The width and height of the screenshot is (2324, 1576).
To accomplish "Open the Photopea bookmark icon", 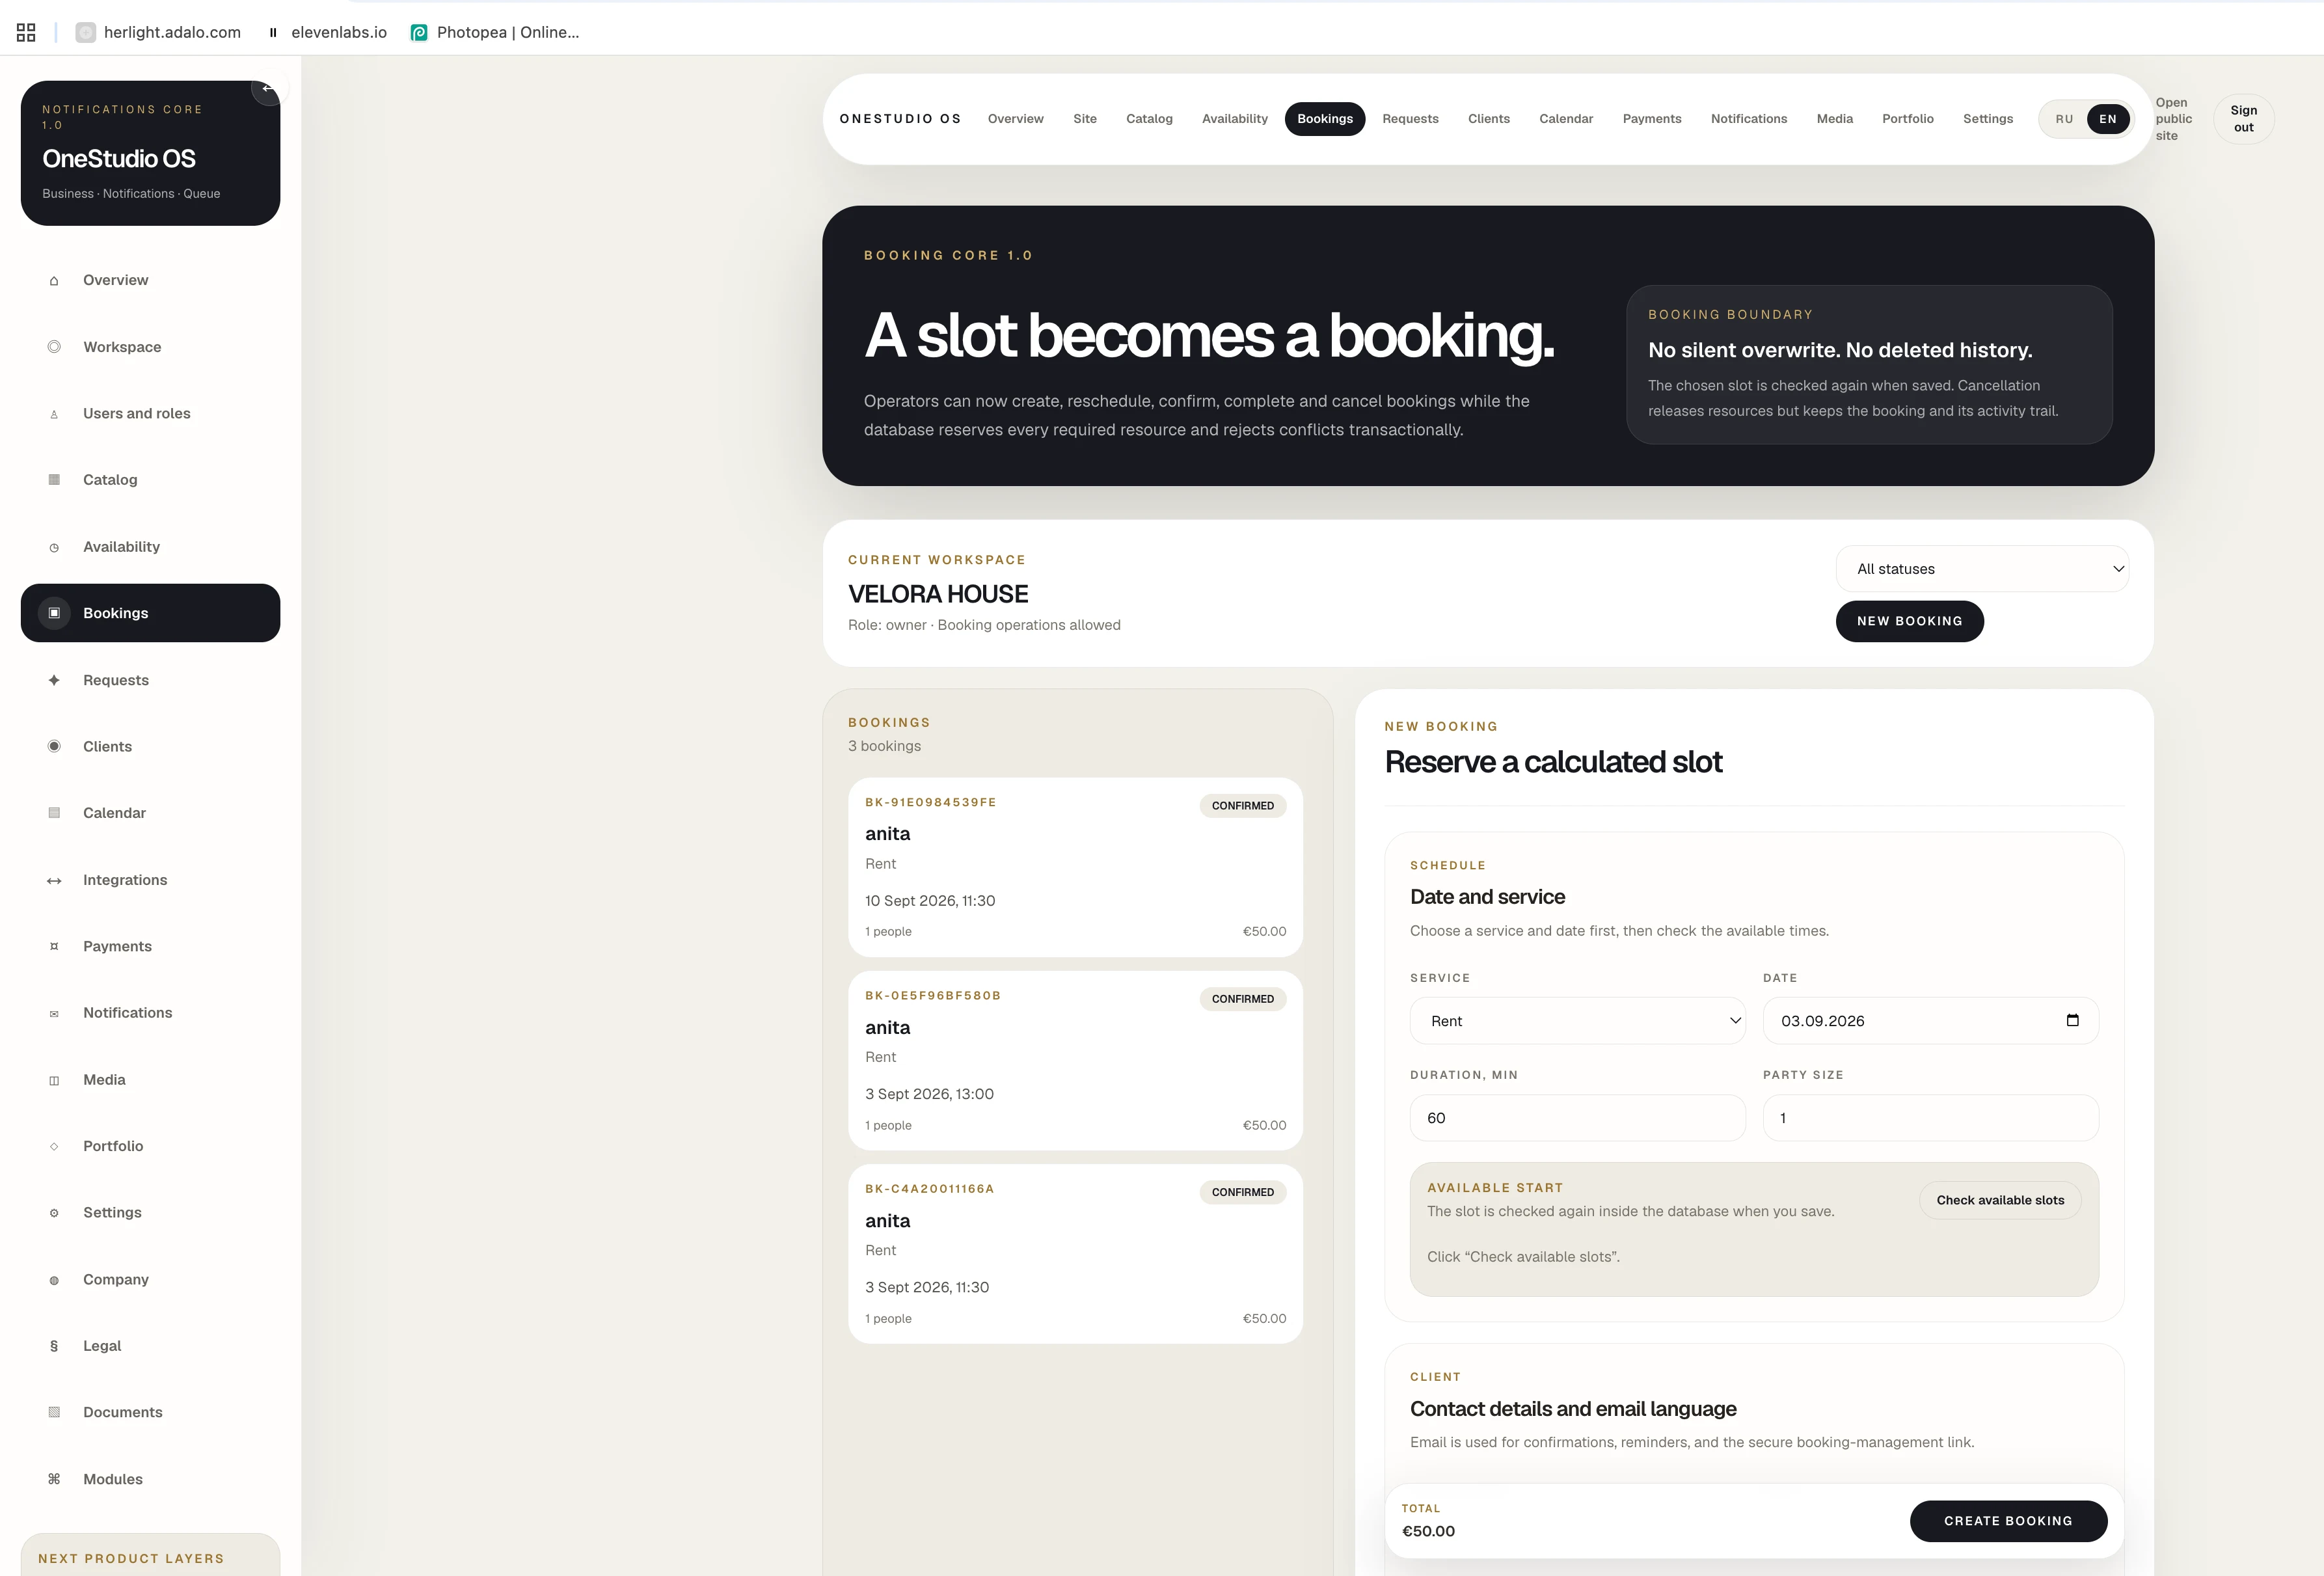I will coord(419,32).
